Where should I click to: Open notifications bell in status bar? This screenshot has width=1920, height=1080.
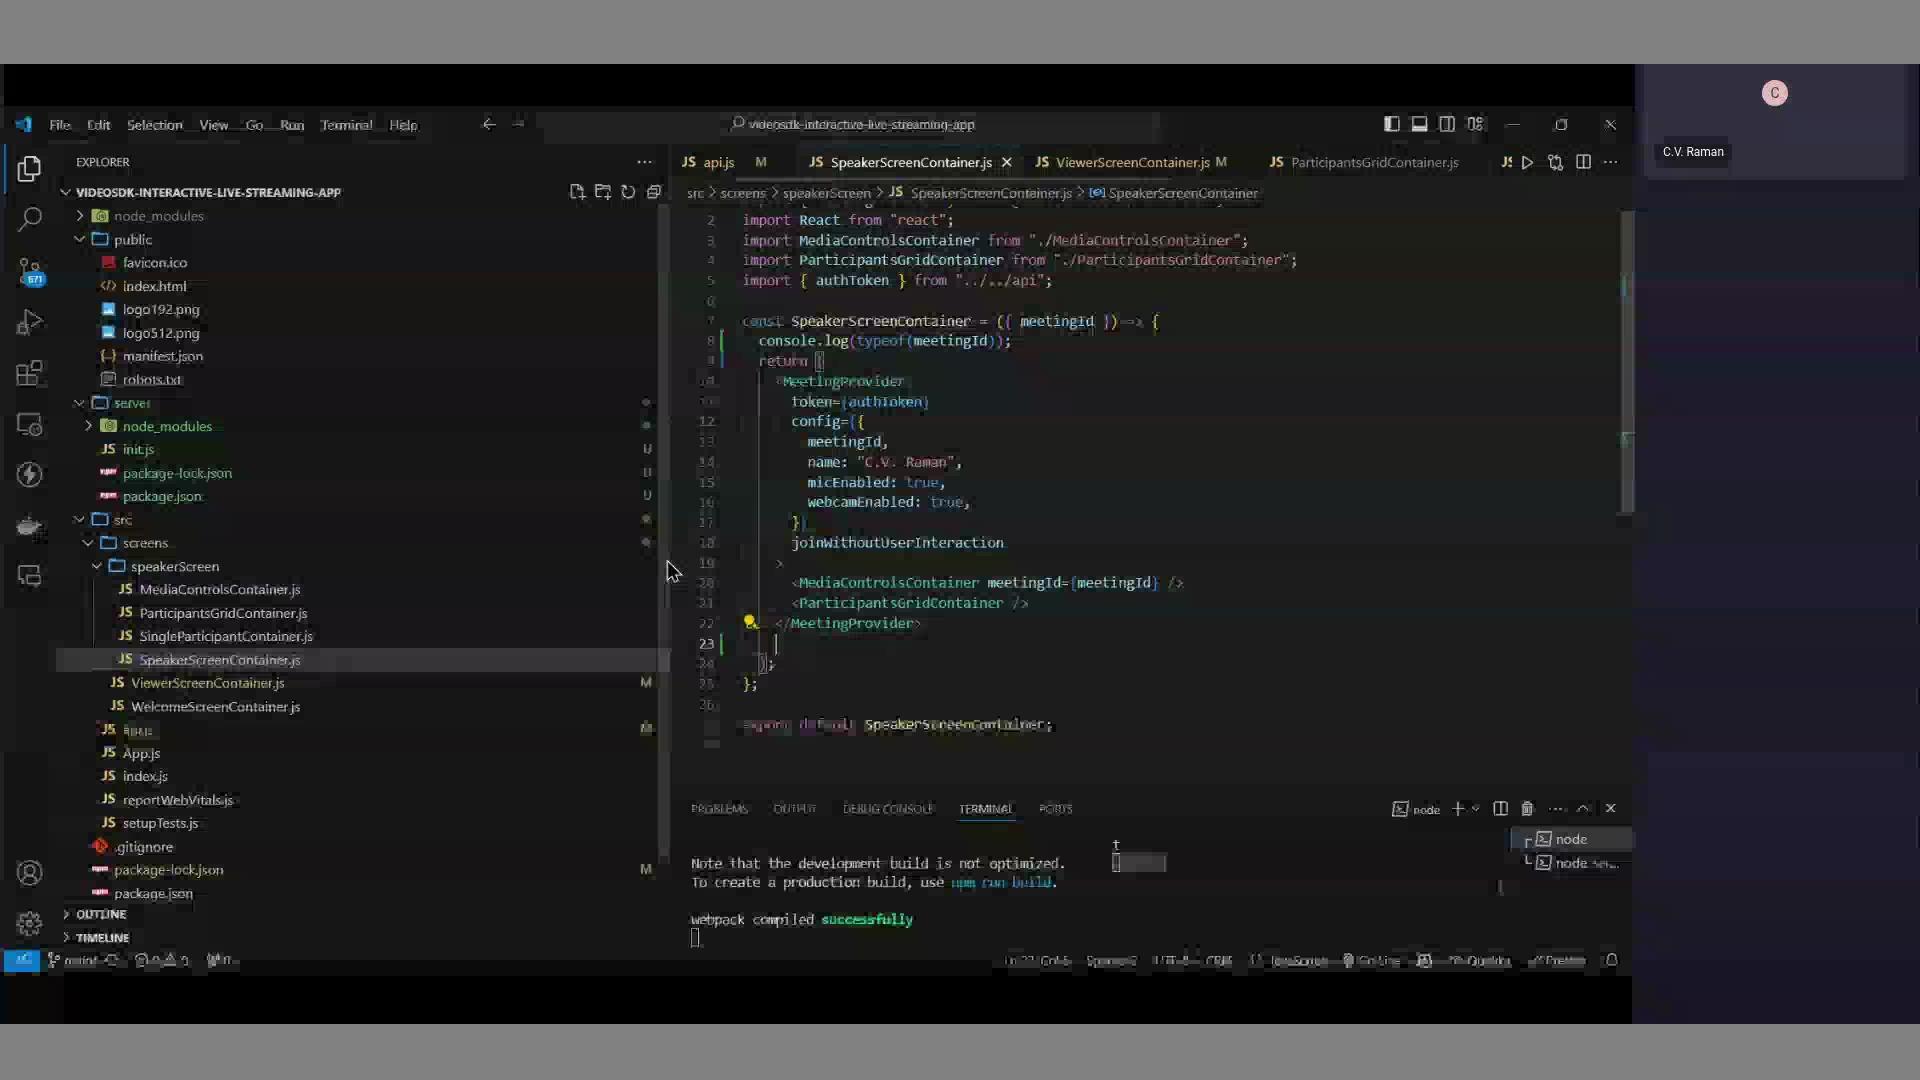pyautogui.click(x=1611, y=960)
